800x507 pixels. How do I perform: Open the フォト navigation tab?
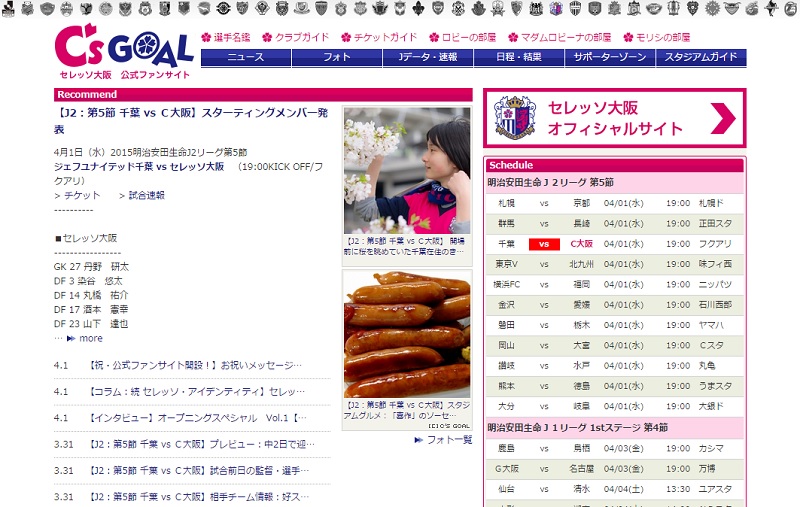coord(337,58)
